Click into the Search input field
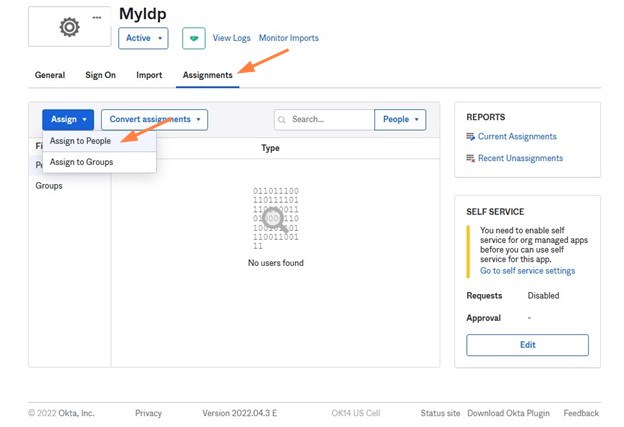The width and height of the screenshot is (624, 427). [330, 120]
